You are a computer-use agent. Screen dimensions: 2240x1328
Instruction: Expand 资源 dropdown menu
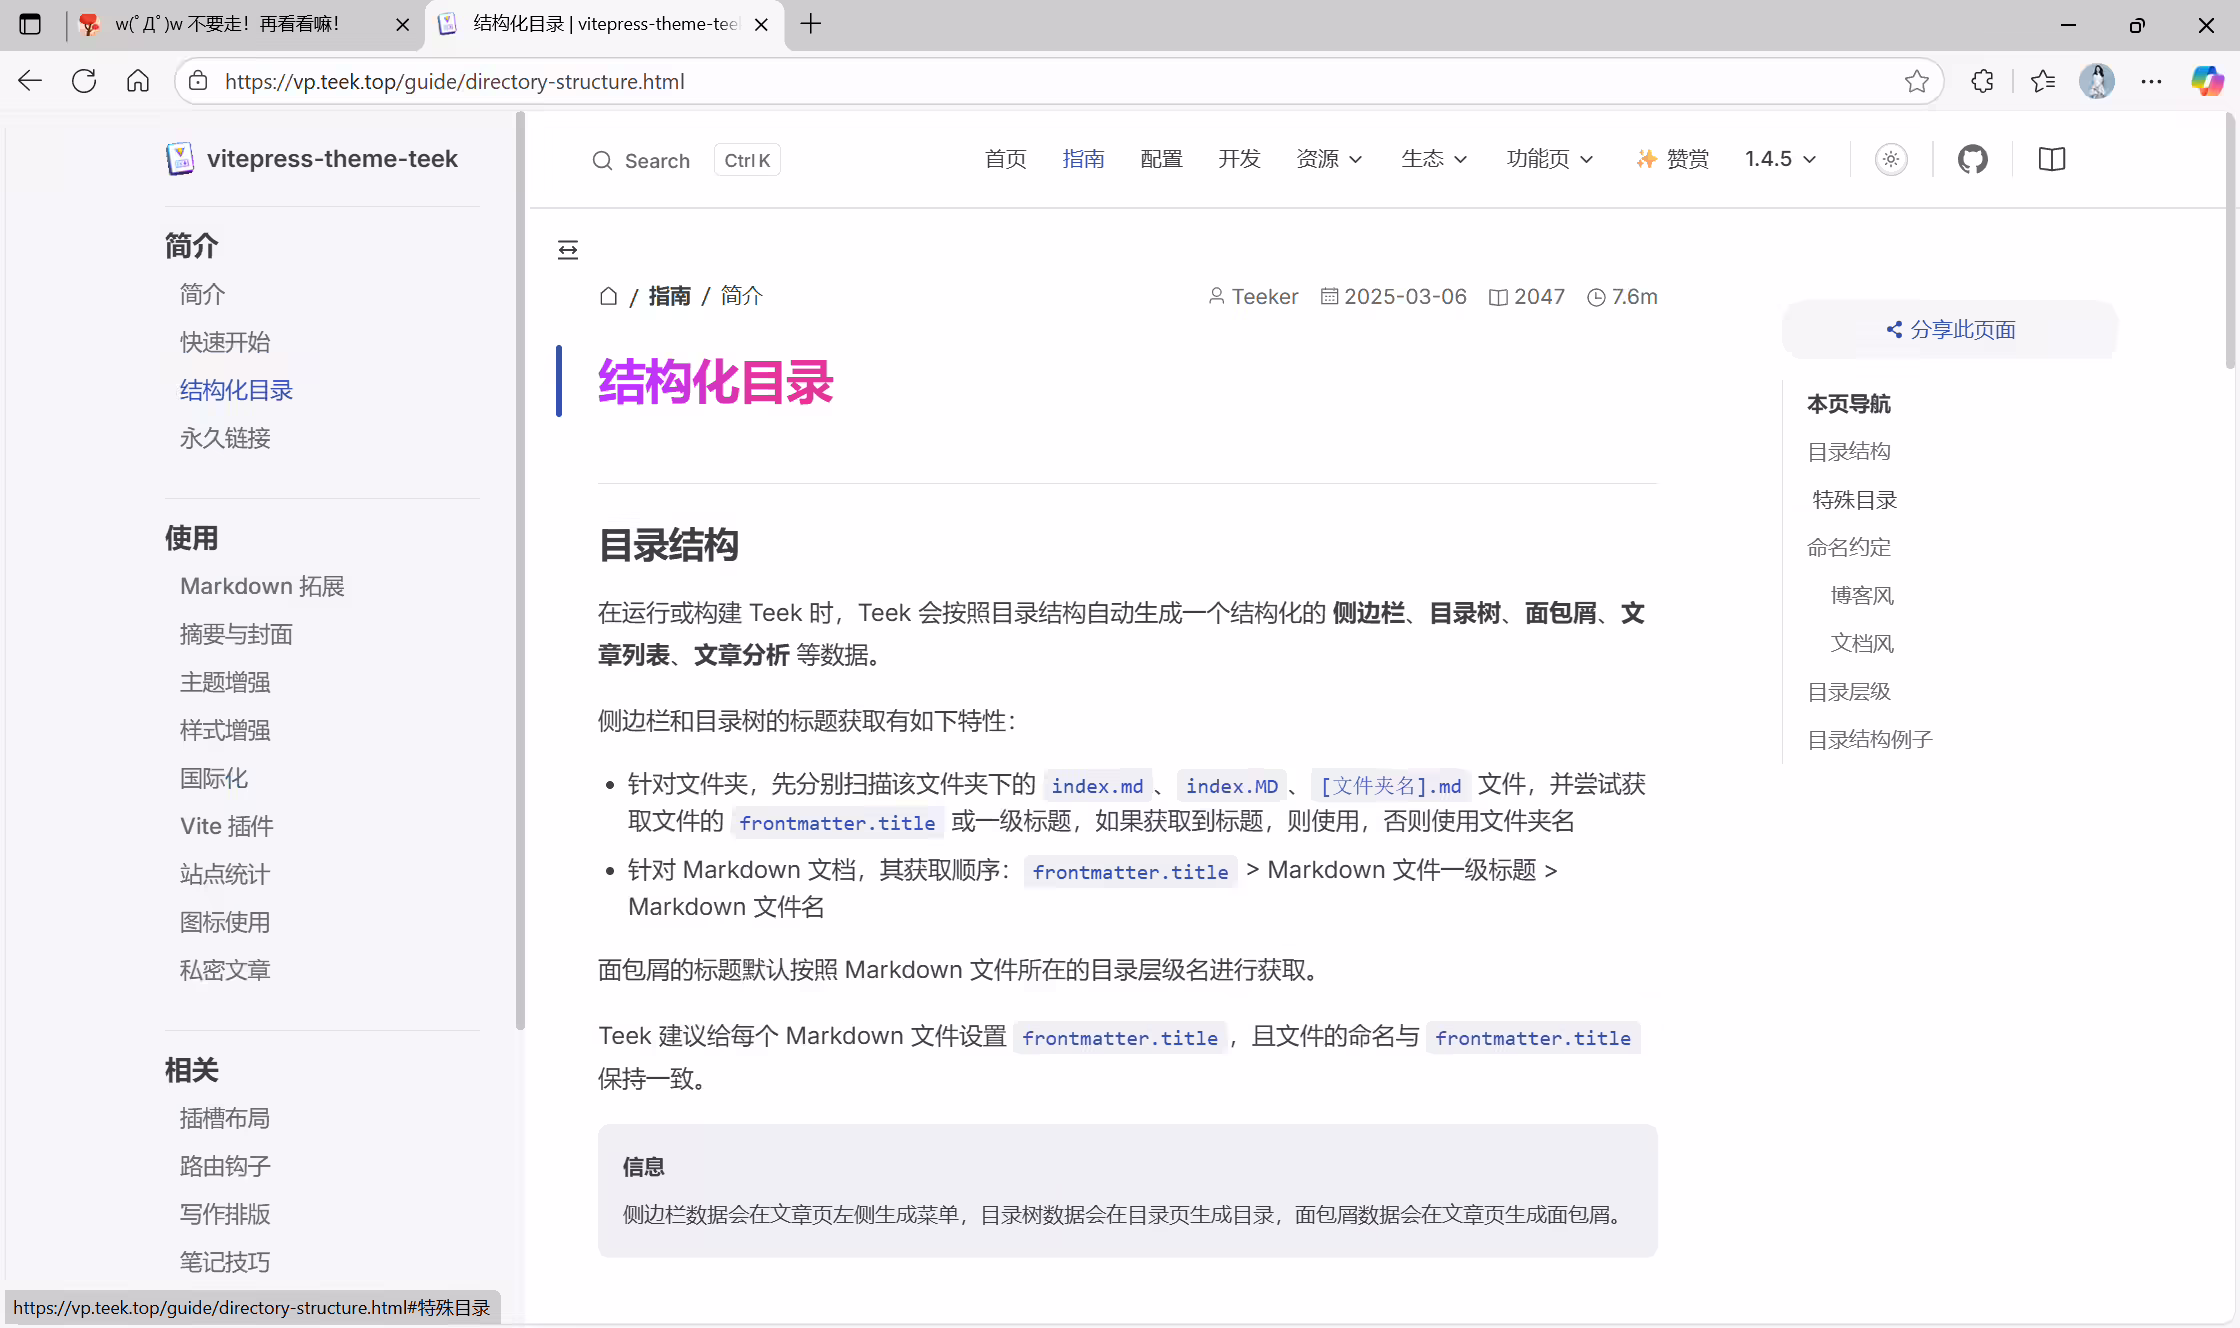(x=1329, y=159)
